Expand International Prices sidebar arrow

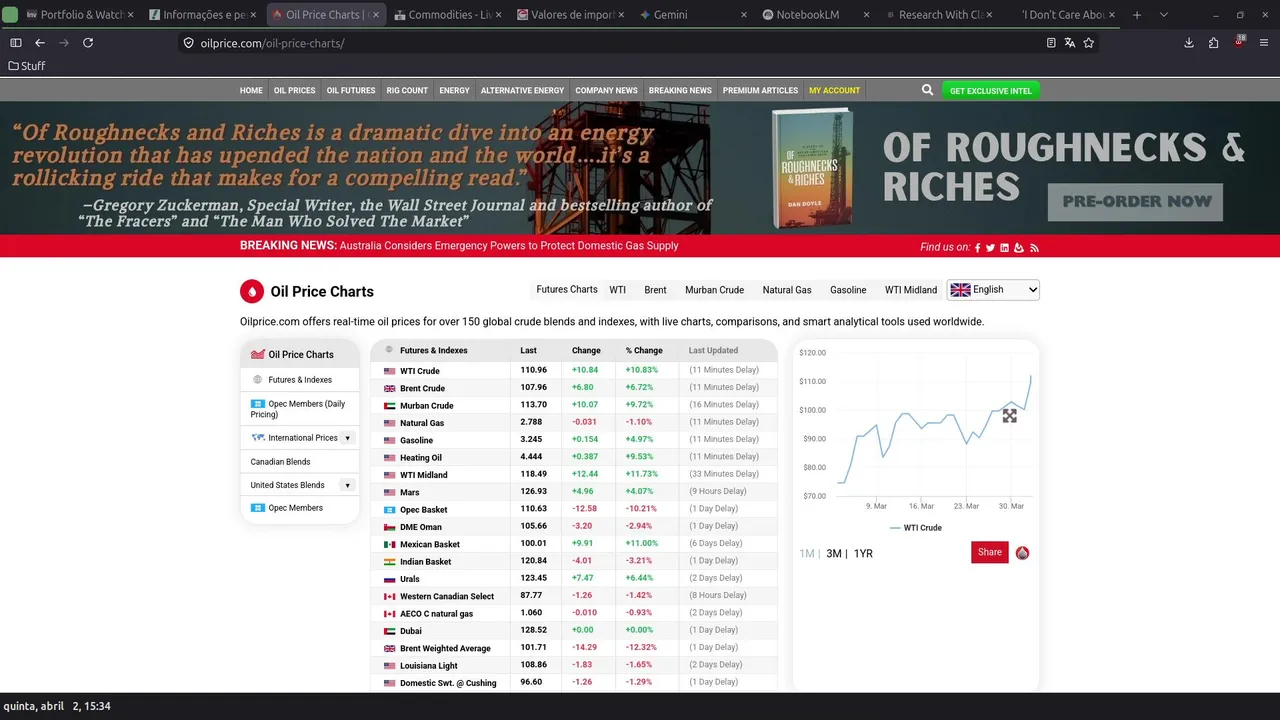click(347, 438)
